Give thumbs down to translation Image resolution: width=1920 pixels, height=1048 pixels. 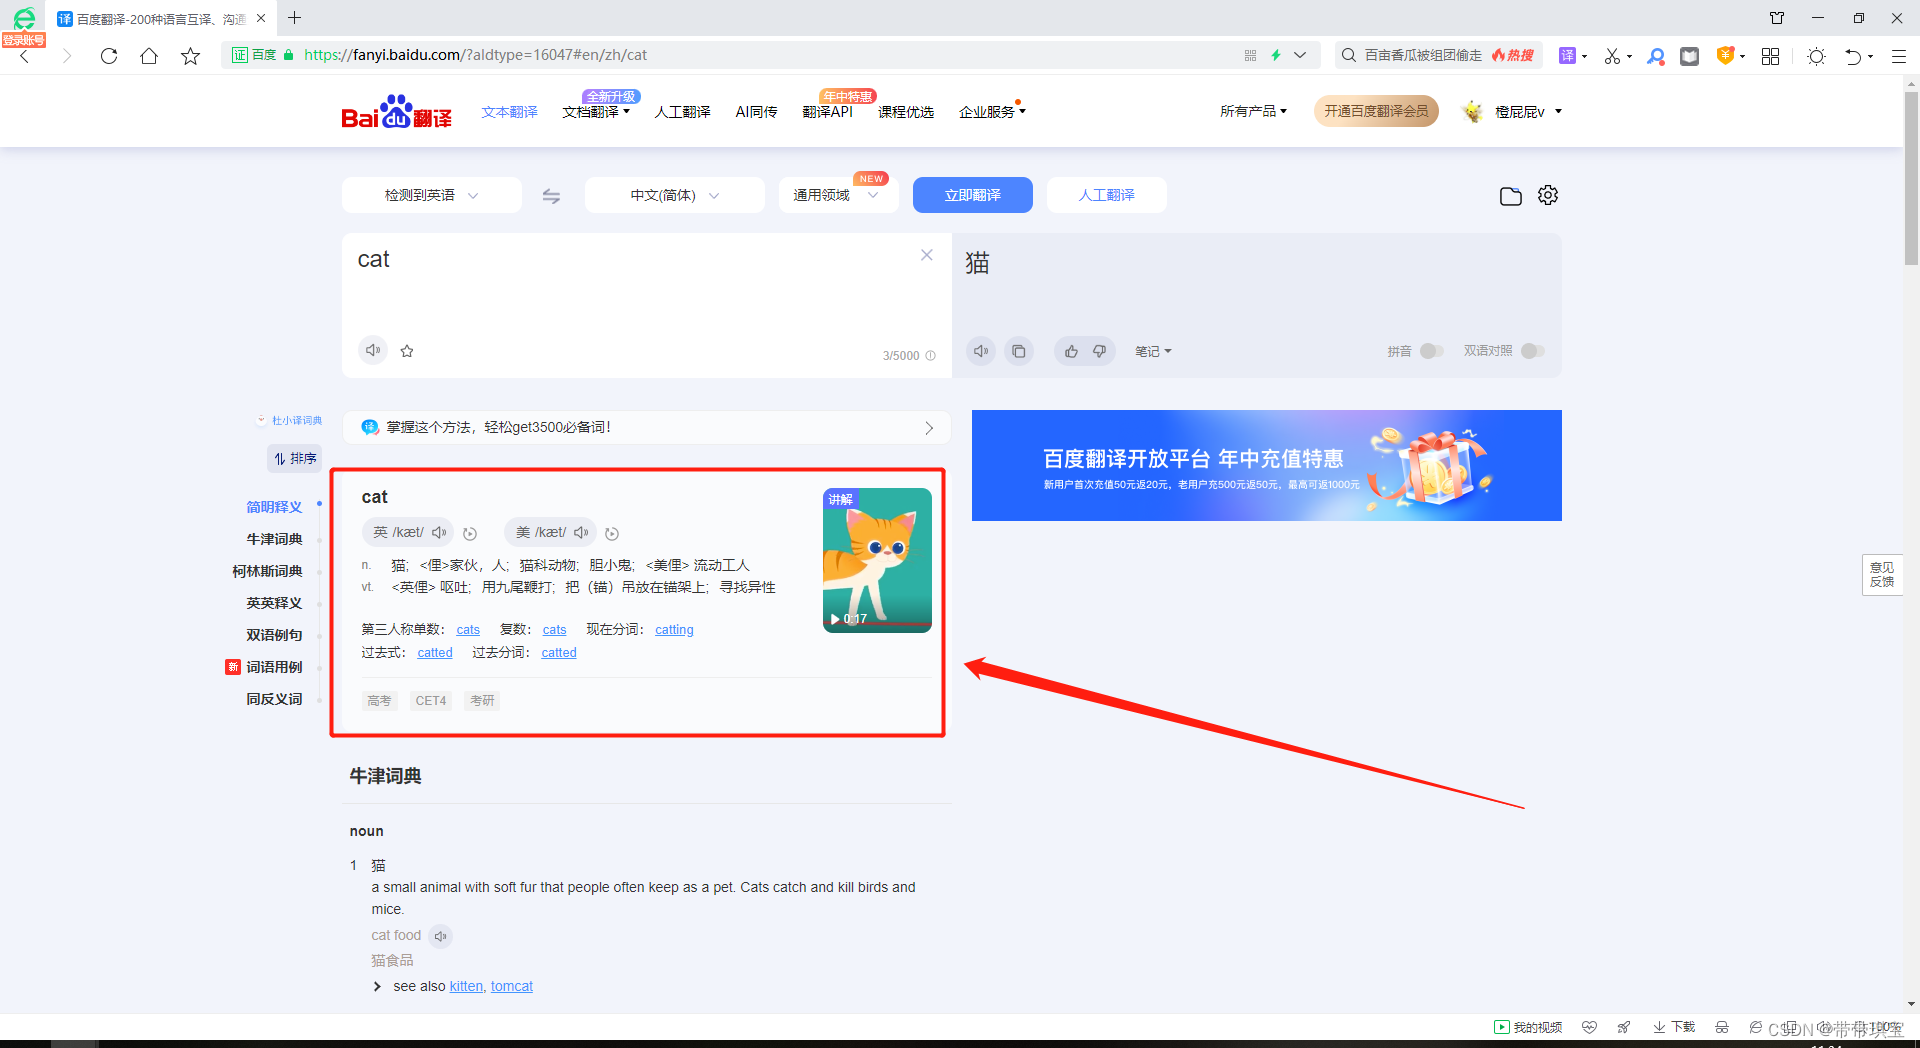point(1099,351)
